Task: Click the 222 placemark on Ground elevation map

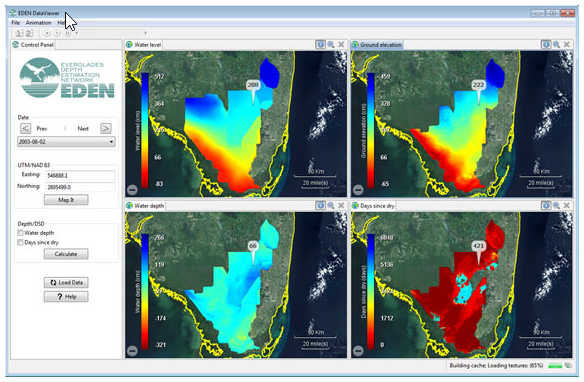Action: [478, 85]
